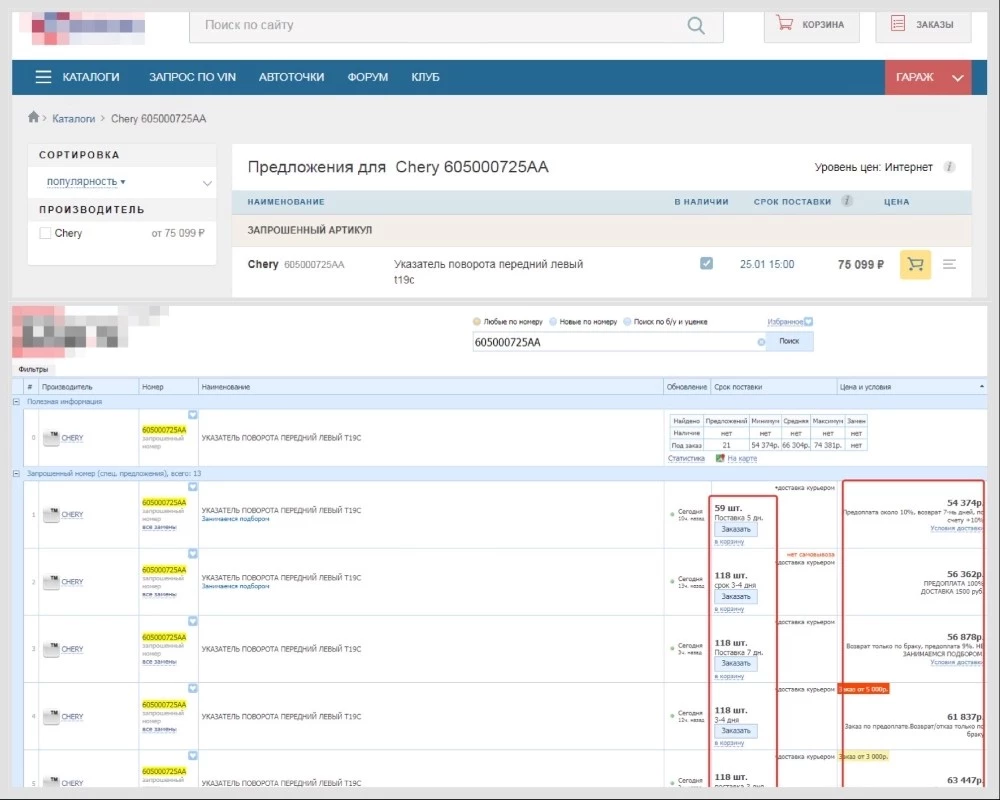Select Поиск по б/у и уценке option
Screen dimensions: 1000x800
(626, 322)
